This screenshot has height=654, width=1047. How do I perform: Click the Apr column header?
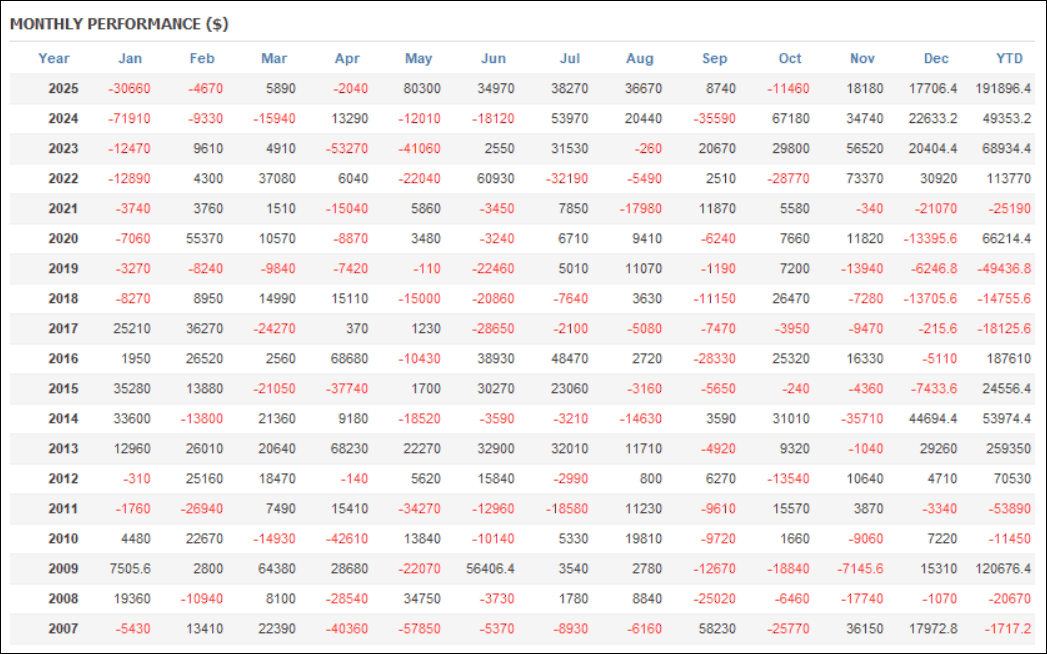347,58
